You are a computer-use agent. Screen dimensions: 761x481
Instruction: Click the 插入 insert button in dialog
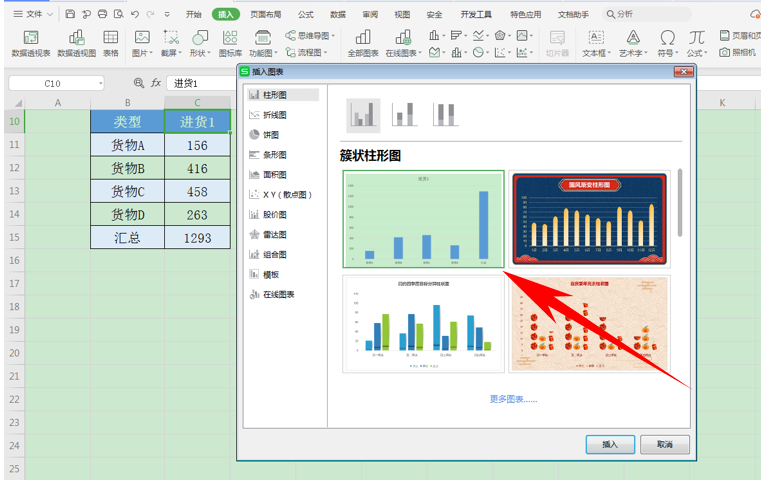tap(610, 444)
